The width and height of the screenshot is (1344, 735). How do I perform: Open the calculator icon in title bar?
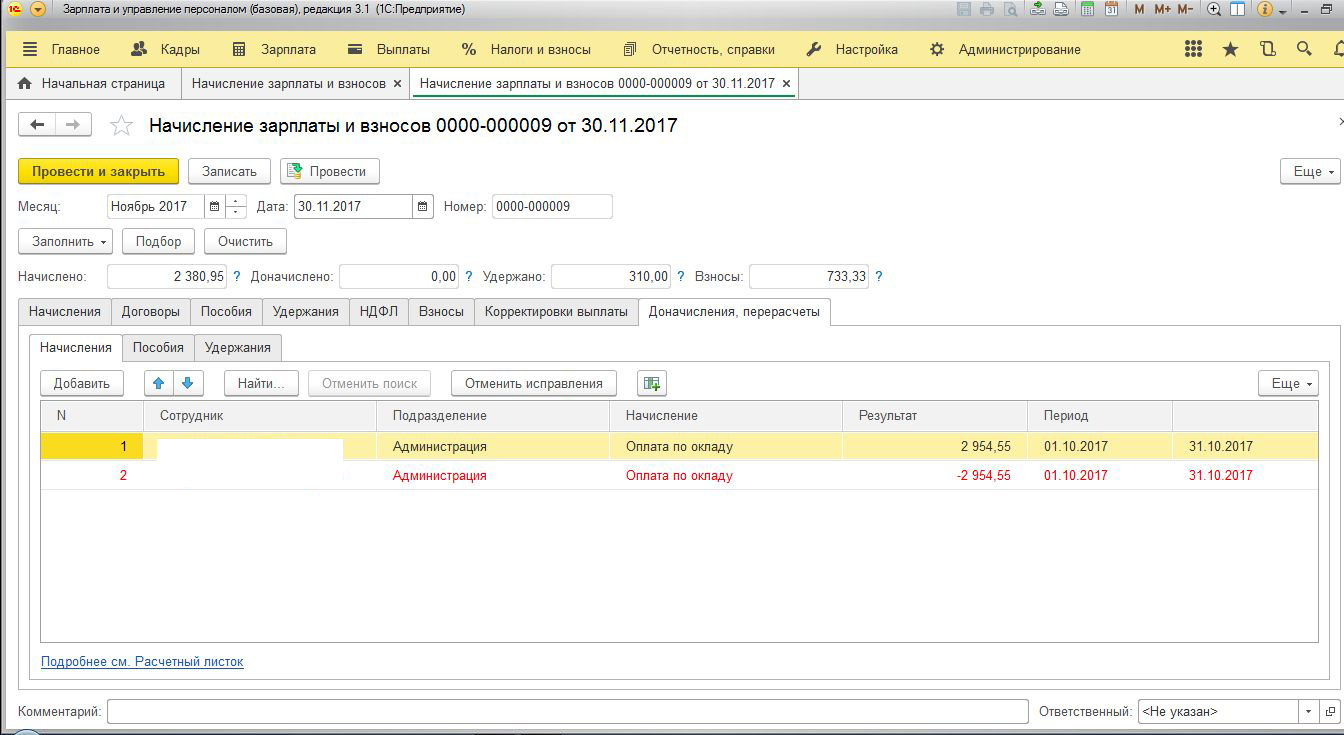[x=1085, y=9]
